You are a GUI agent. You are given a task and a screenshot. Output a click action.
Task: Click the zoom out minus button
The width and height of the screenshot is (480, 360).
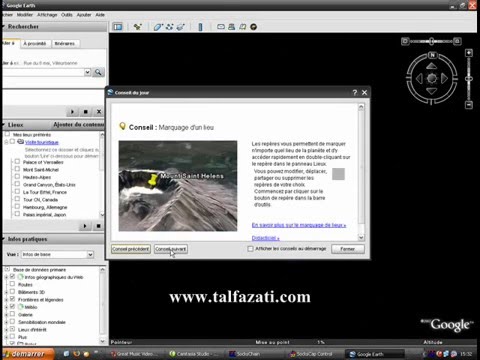(469, 105)
